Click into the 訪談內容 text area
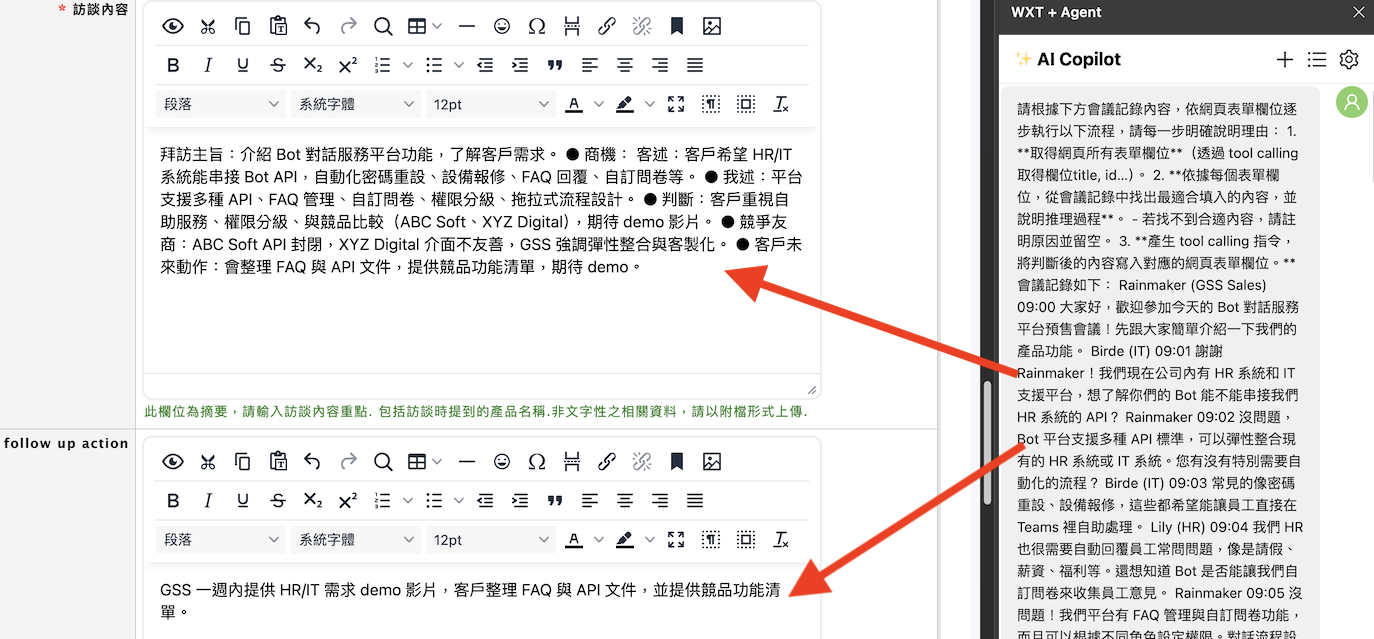The image size is (1374, 639). (x=482, y=250)
